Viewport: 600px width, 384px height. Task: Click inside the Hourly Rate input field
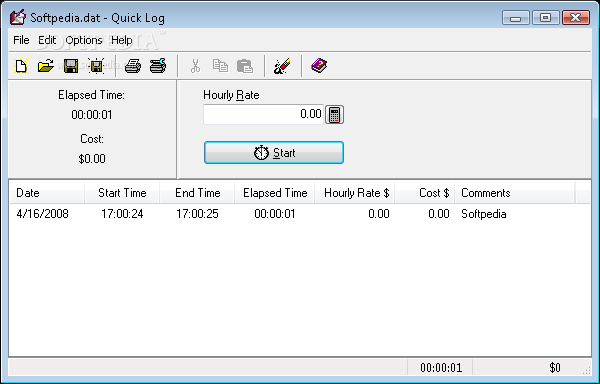263,114
